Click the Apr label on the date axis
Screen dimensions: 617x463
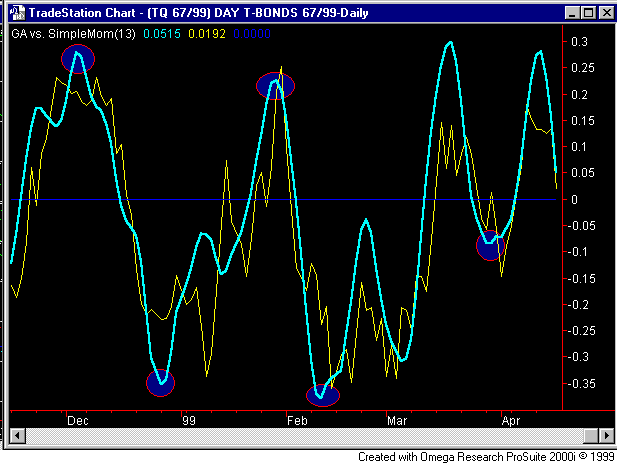click(x=511, y=420)
